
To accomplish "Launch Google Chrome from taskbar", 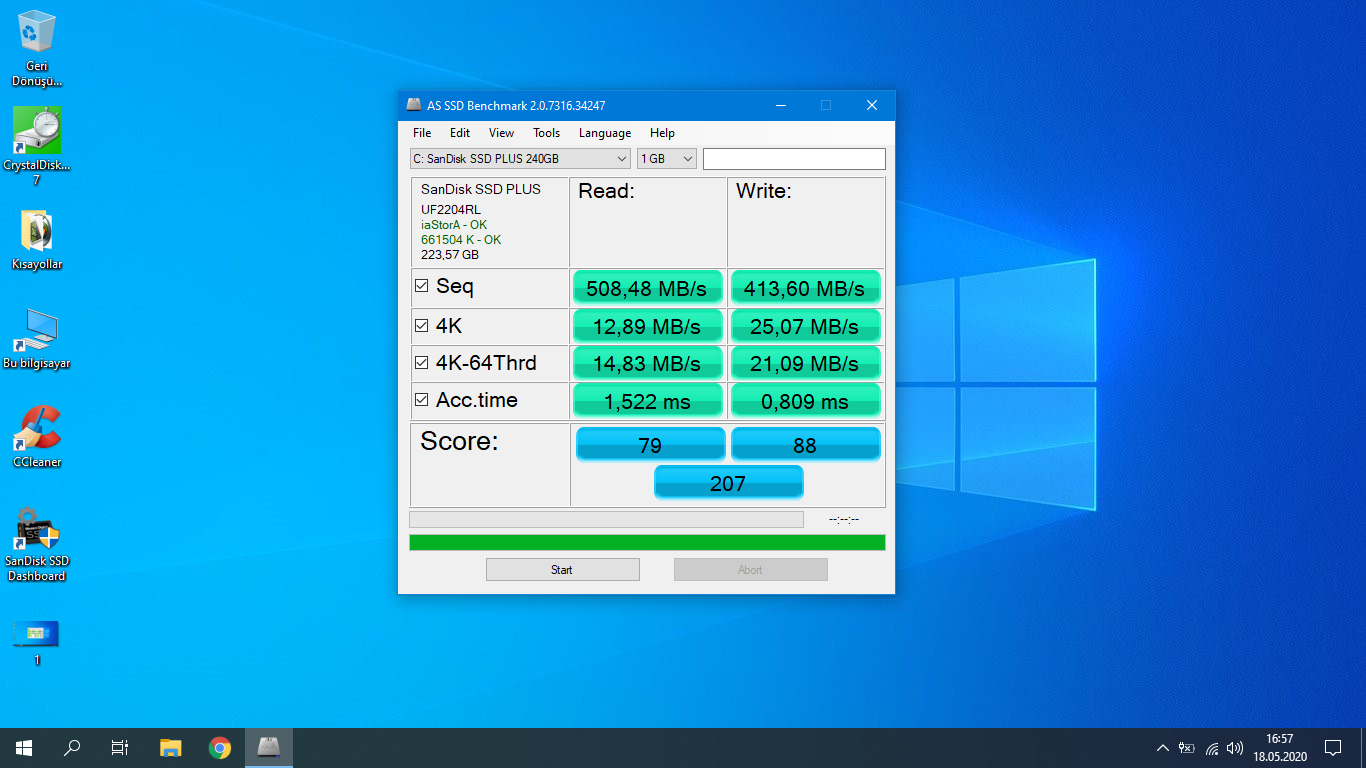I will click(x=220, y=748).
